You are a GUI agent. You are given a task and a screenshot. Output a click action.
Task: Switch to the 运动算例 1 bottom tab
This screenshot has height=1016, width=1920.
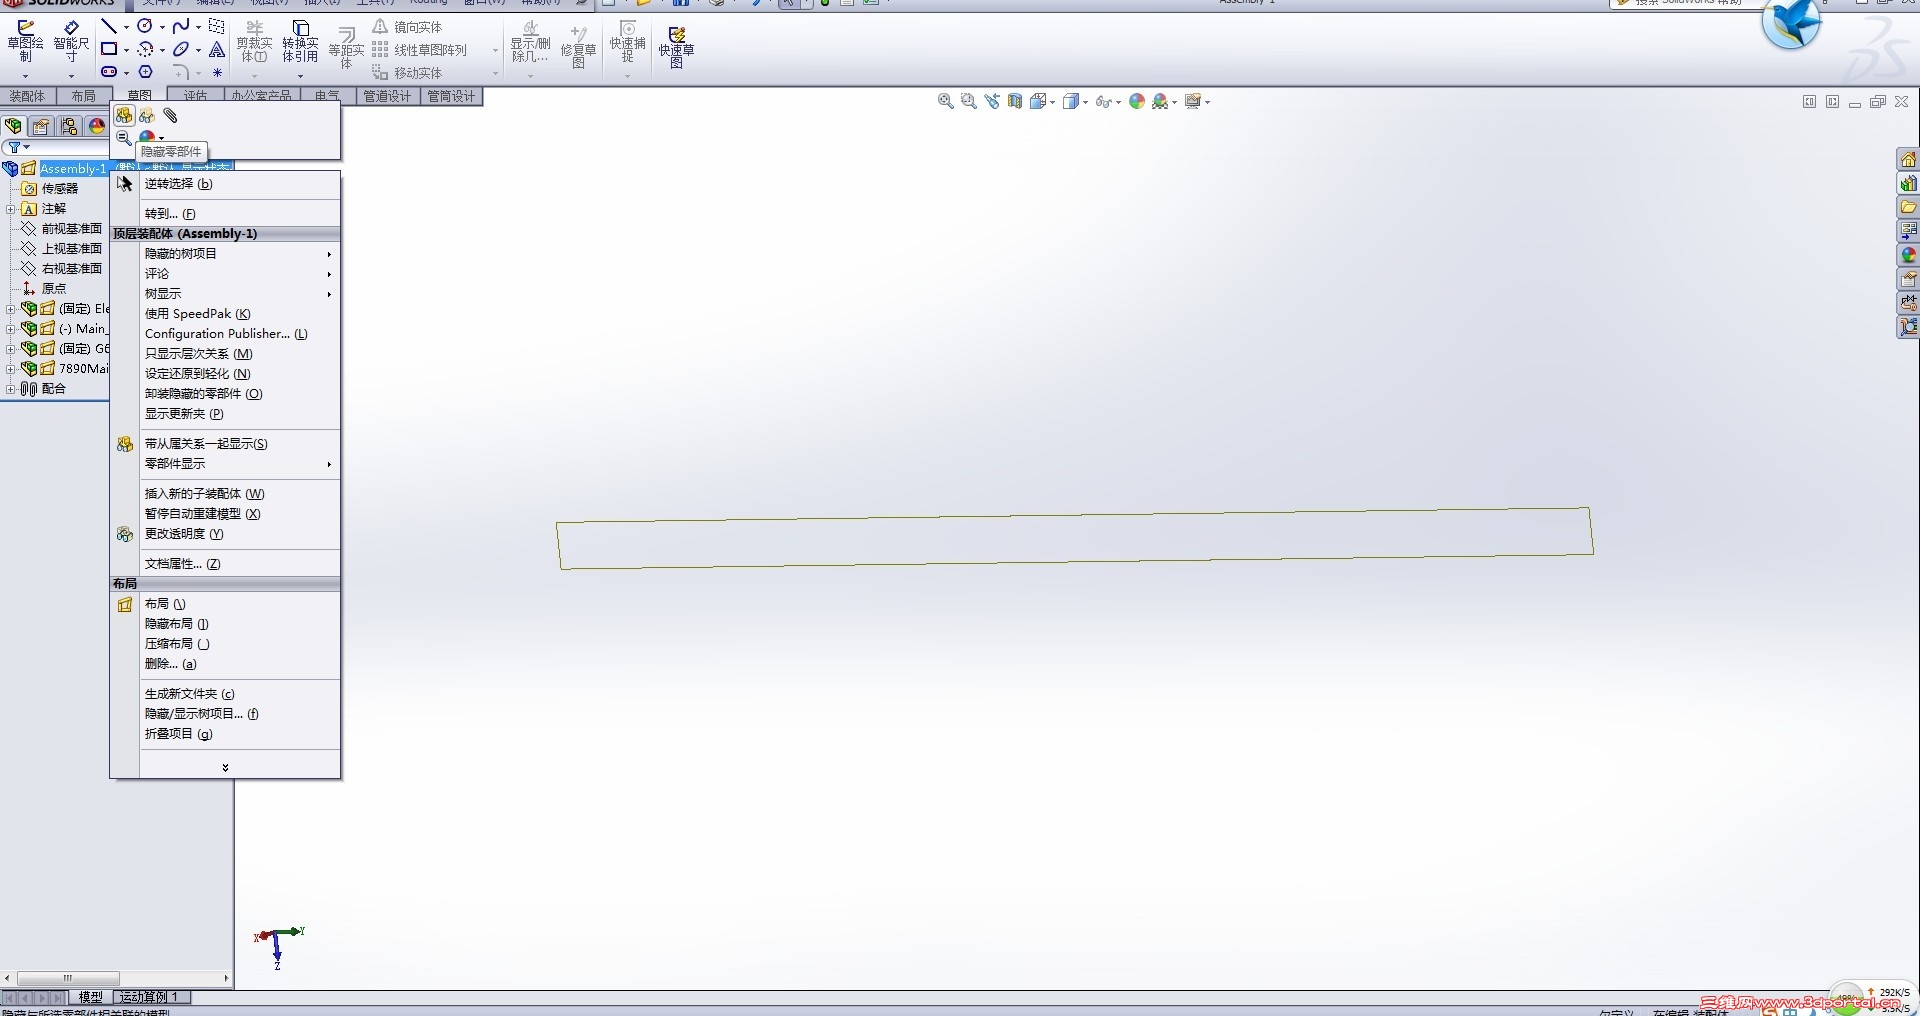pyautogui.click(x=150, y=997)
